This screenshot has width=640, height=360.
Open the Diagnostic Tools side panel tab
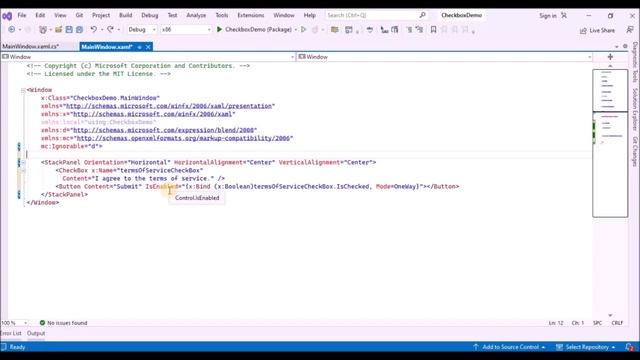(635, 62)
